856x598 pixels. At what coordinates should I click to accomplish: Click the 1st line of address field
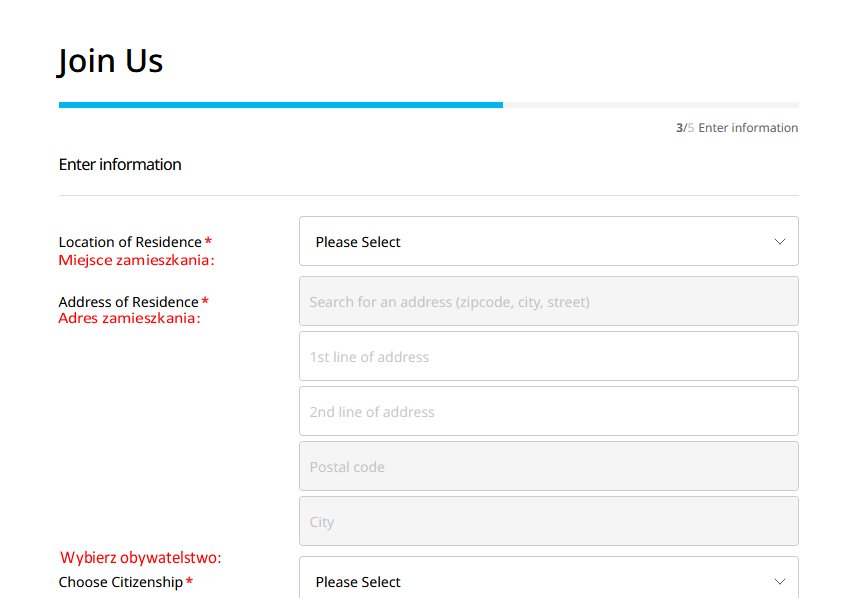point(549,356)
